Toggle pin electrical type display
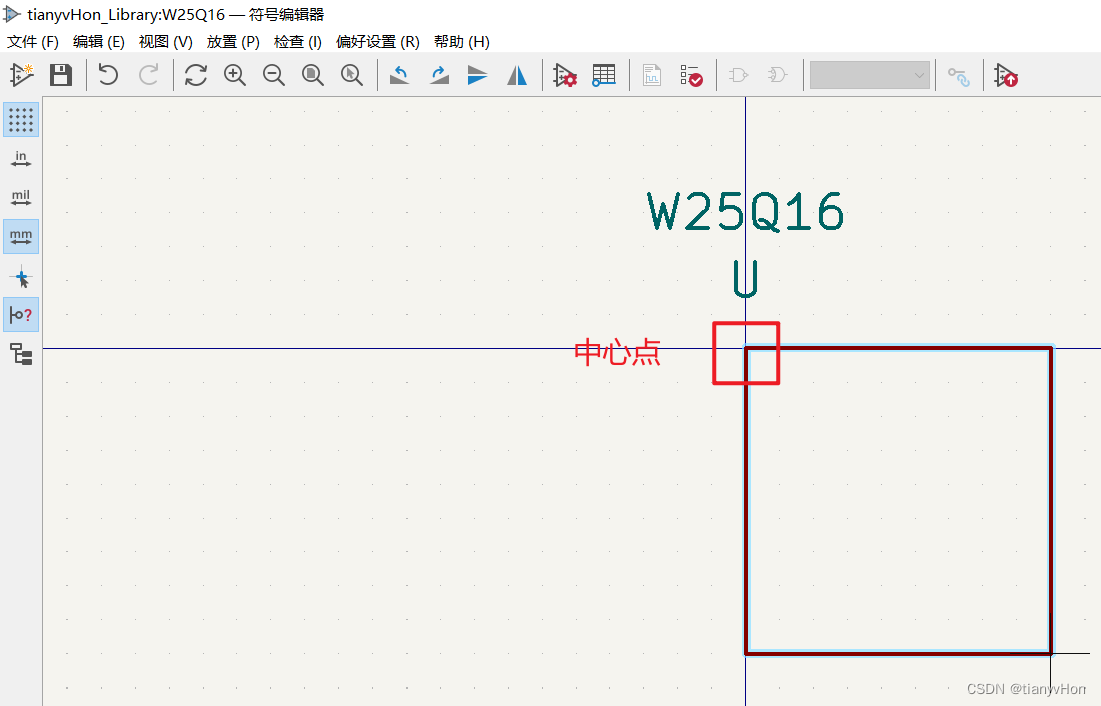The image size is (1101, 706). 21,315
